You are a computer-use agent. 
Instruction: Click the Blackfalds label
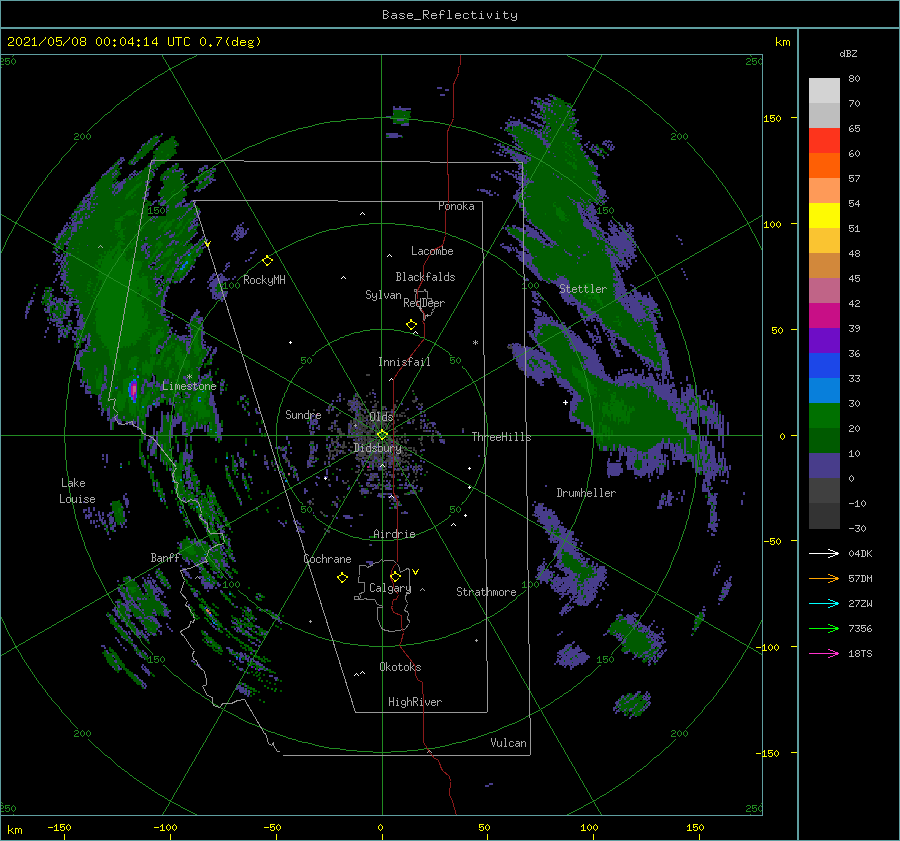(x=425, y=277)
